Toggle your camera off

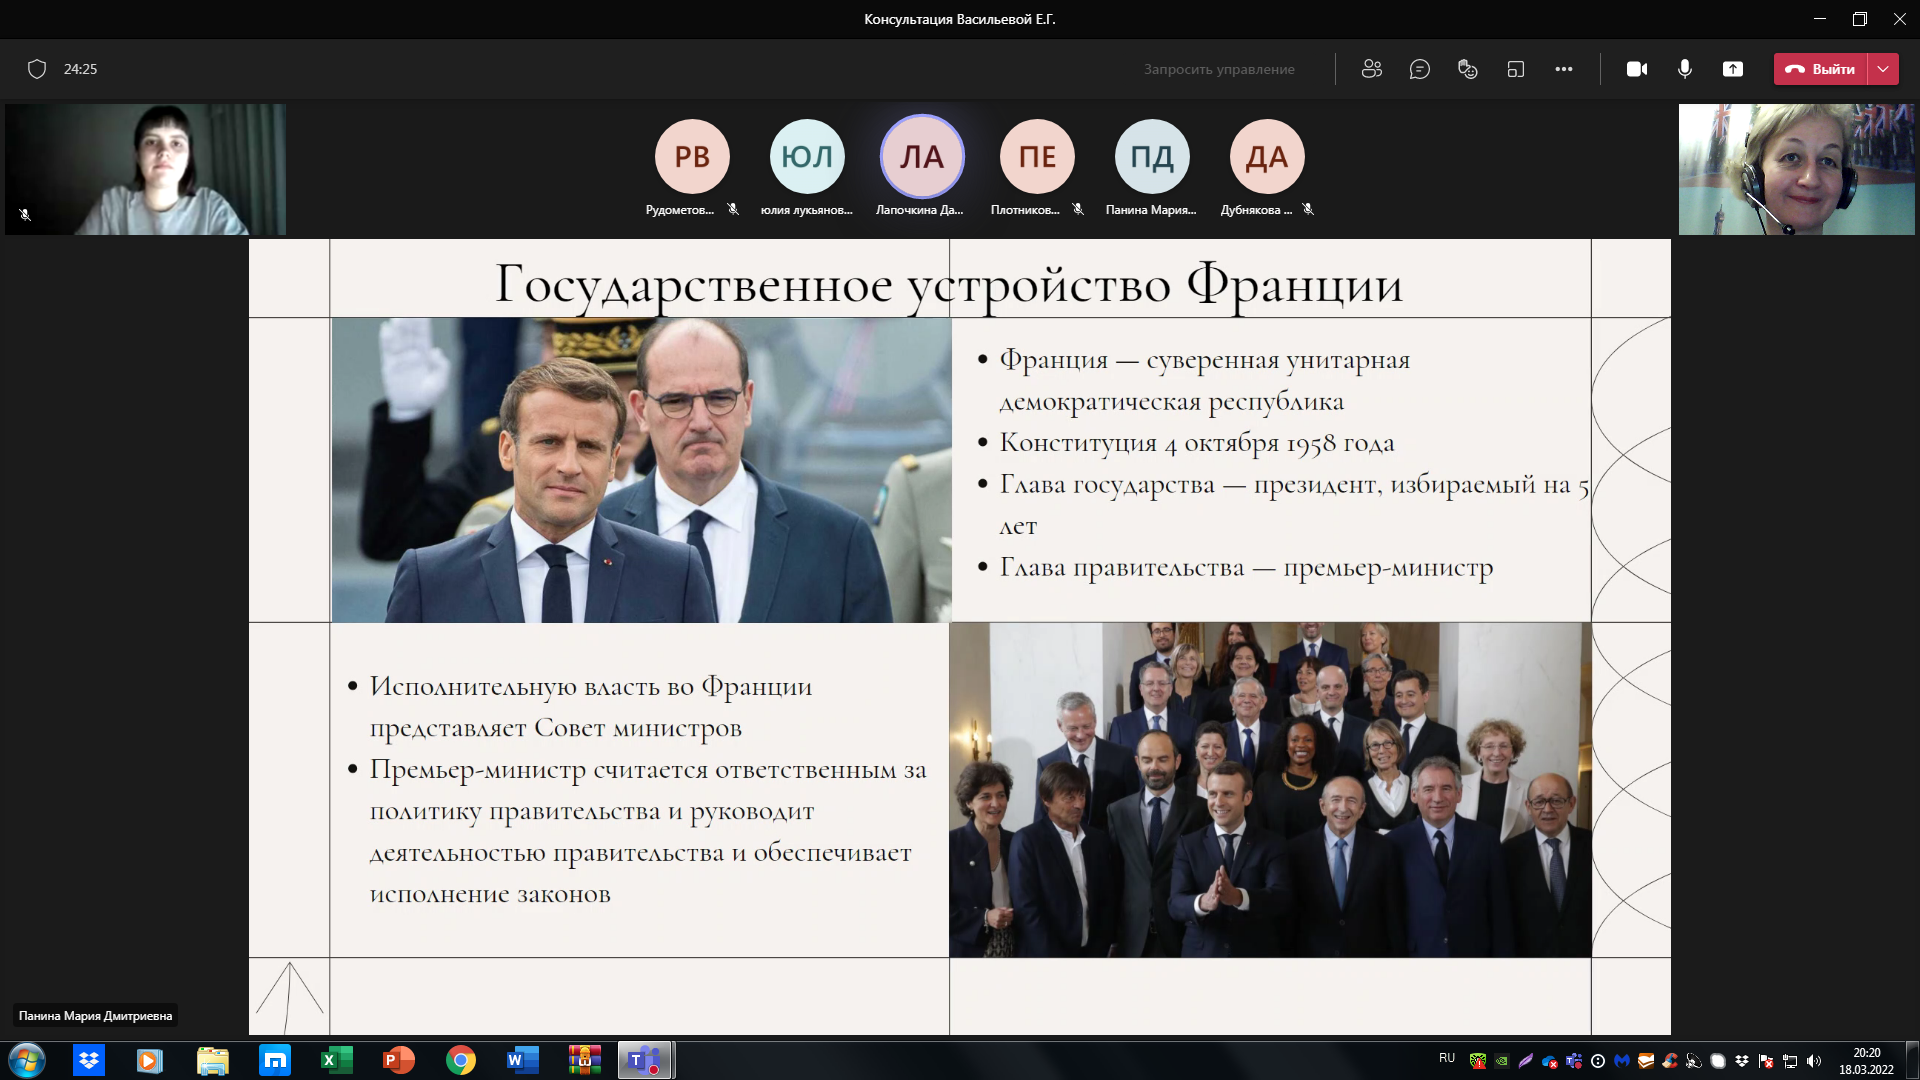coord(1636,68)
